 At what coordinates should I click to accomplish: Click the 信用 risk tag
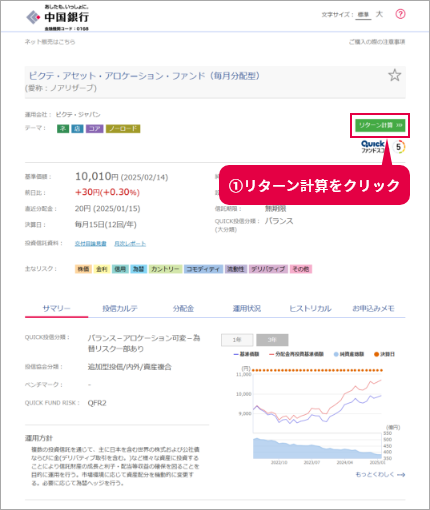[x=120, y=269]
